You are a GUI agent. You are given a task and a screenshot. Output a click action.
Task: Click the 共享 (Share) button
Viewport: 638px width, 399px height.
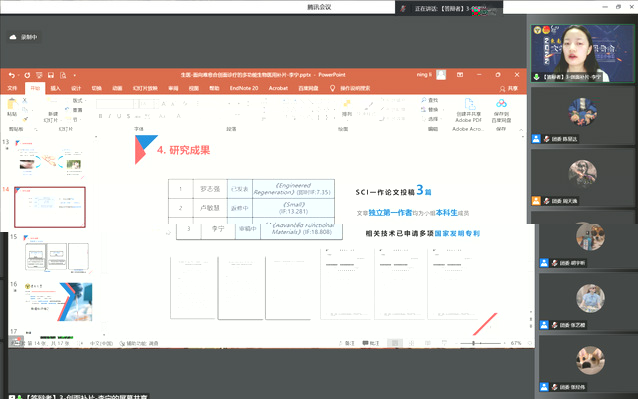point(509,89)
